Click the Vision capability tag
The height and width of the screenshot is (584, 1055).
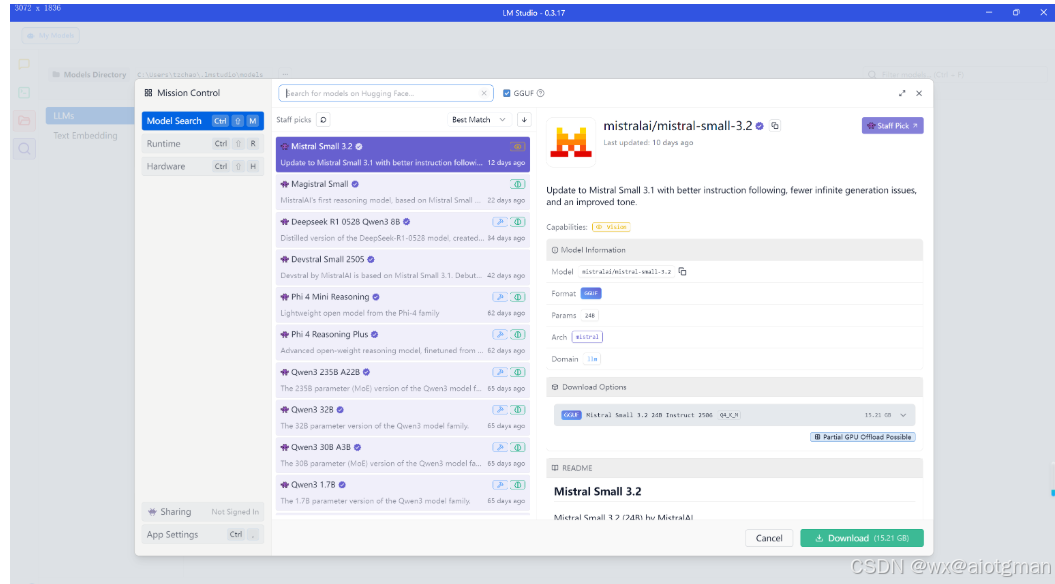[612, 227]
